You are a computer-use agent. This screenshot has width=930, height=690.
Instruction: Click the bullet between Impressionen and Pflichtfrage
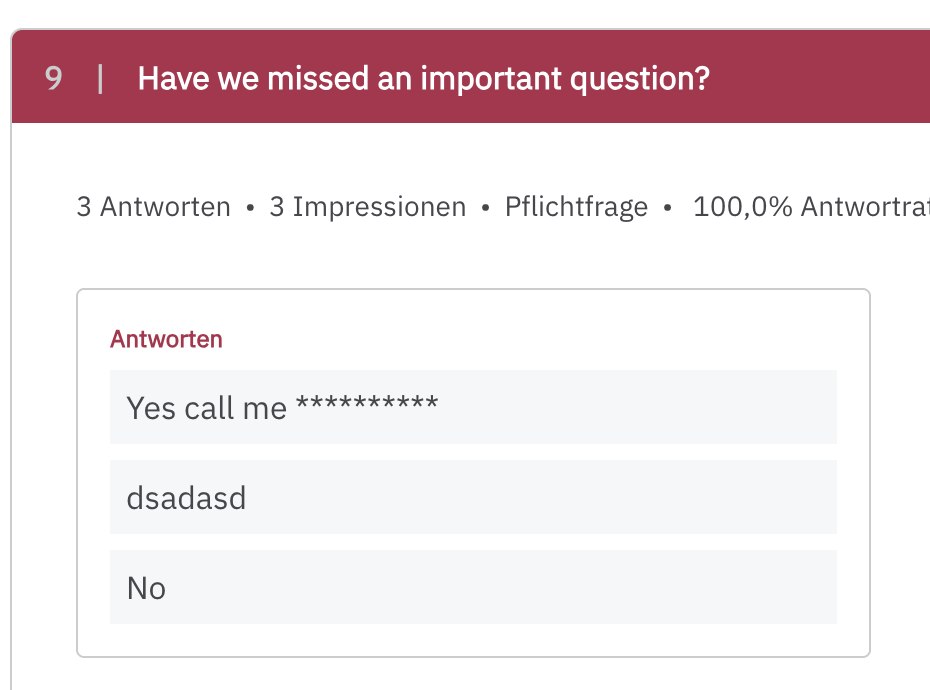click(485, 208)
